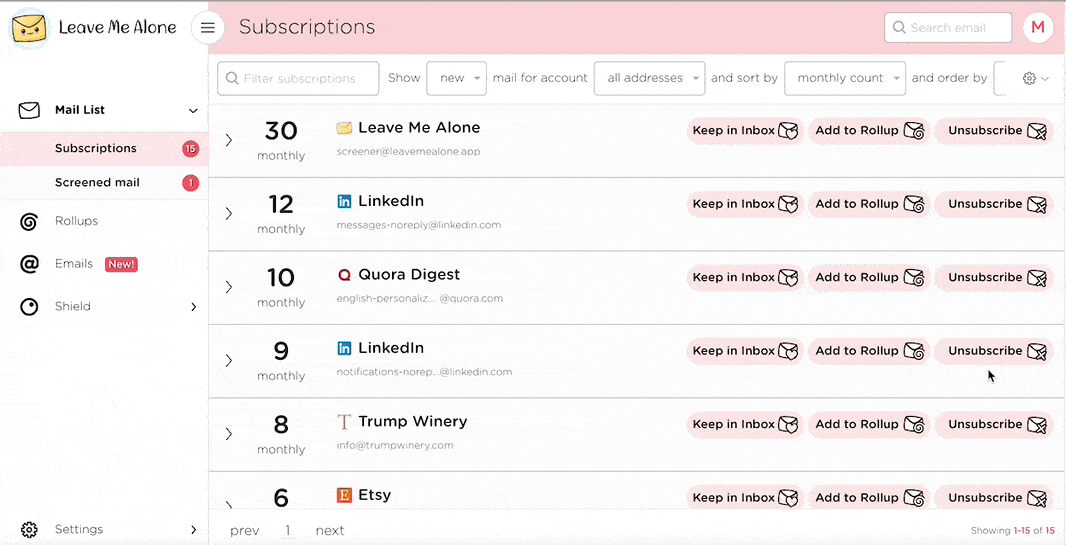Click the Settings gear icon in sidebar
This screenshot has height=545, width=1066.
pyautogui.click(x=29, y=529)
